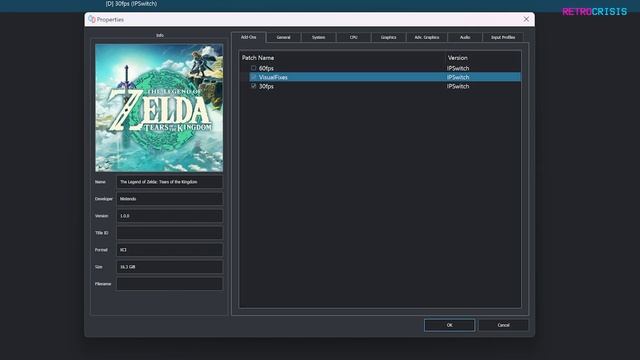
Task: Open the Graphics tab
Action: [389, 38]
